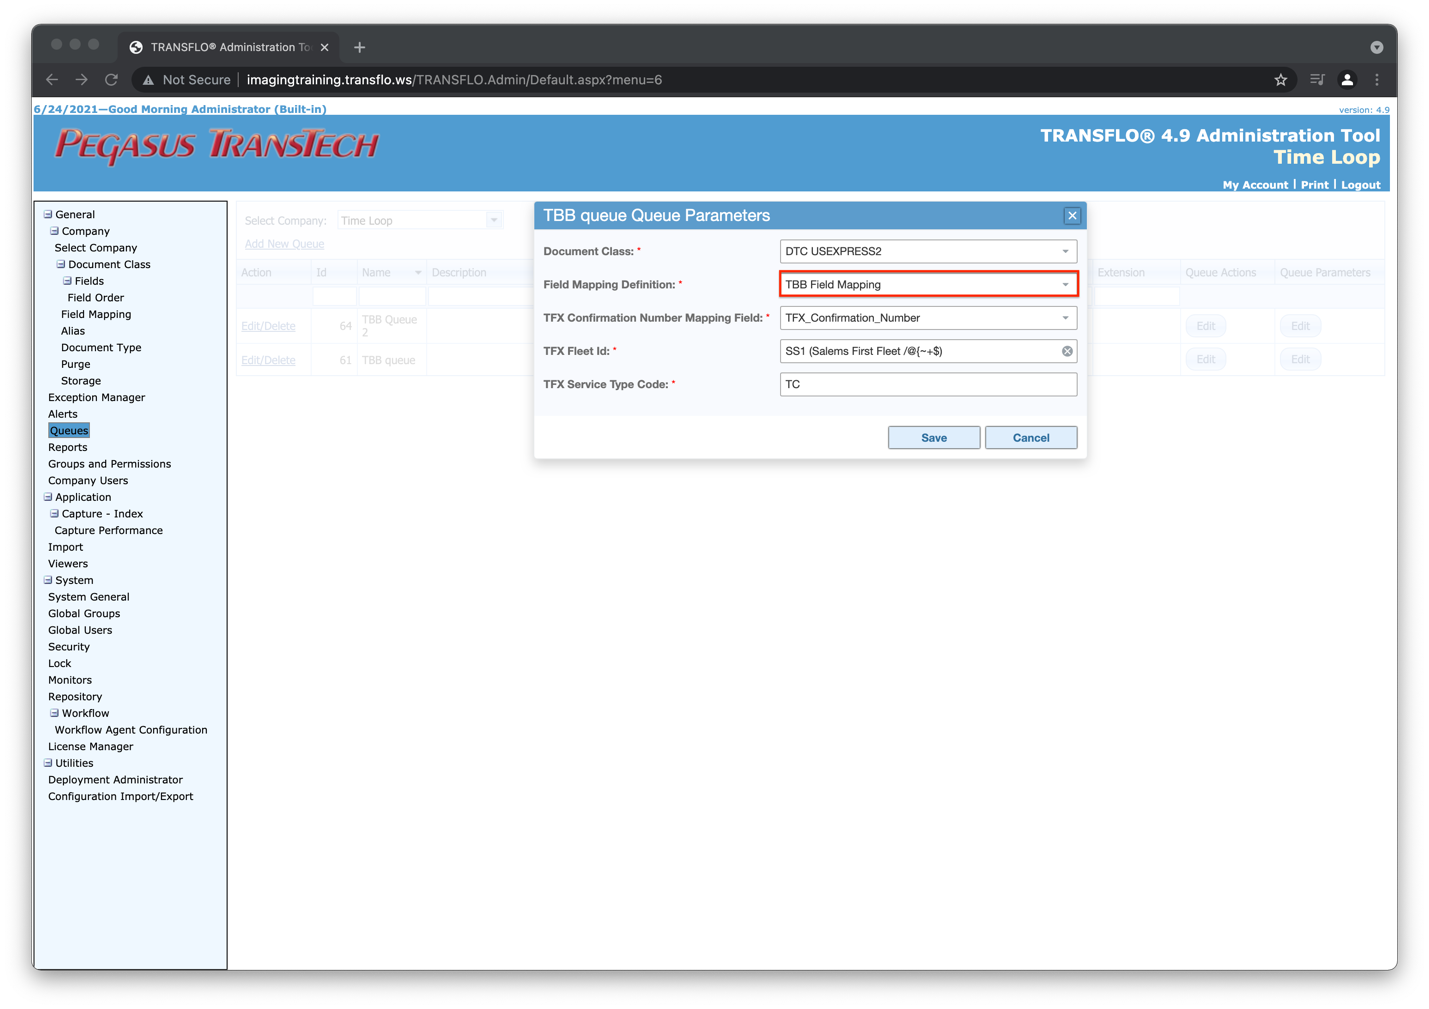Image resolution: width=1429 pixels, height=1009 pixels.
Task: Open the browser profile menu
Action: click(1347, 80)
